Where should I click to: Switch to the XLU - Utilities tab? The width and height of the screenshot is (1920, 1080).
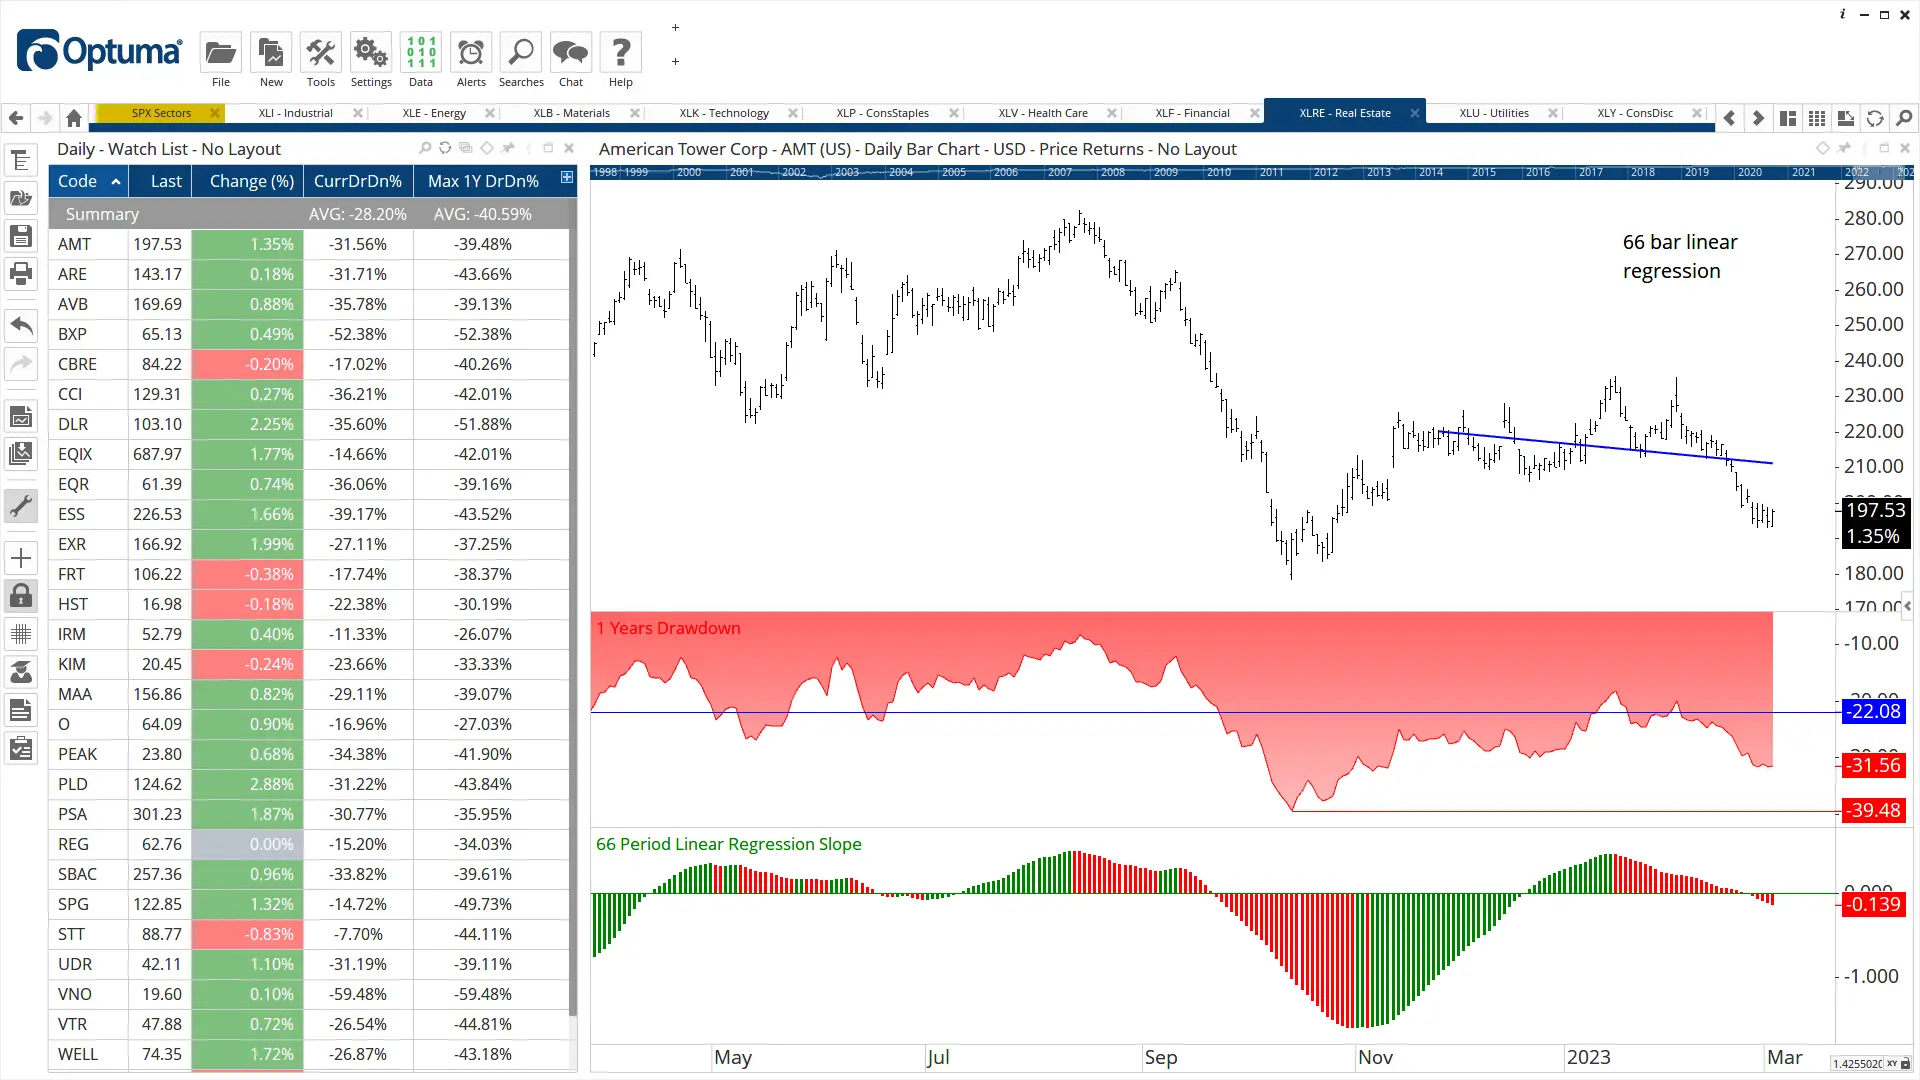(1494, 113)
